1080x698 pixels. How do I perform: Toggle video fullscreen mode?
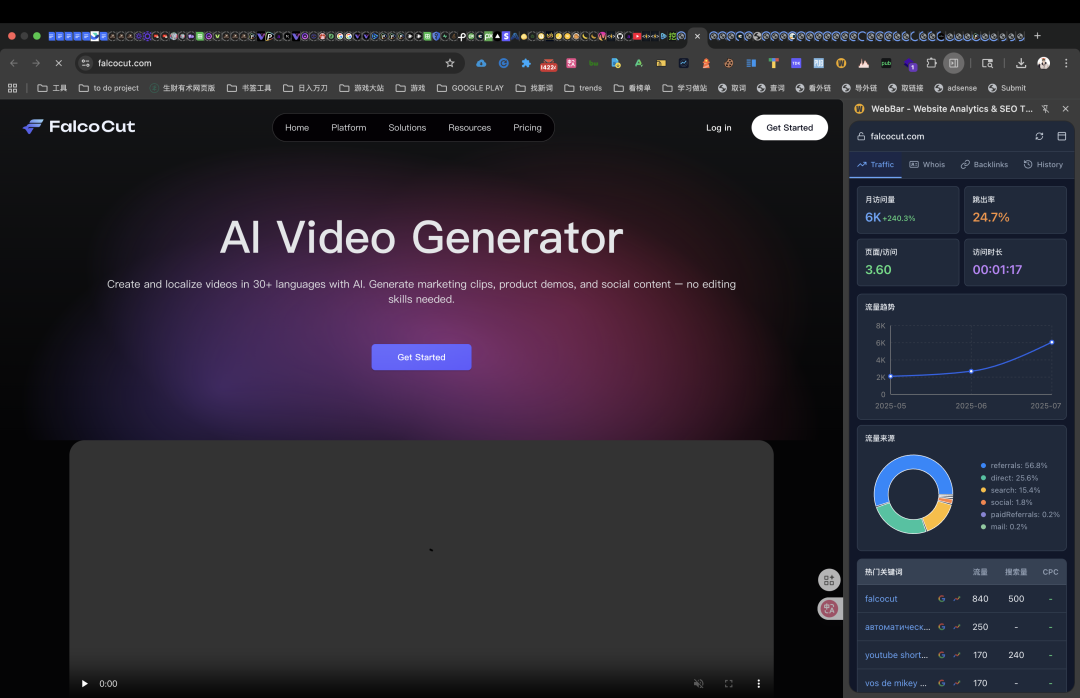(x=729, y=684)
